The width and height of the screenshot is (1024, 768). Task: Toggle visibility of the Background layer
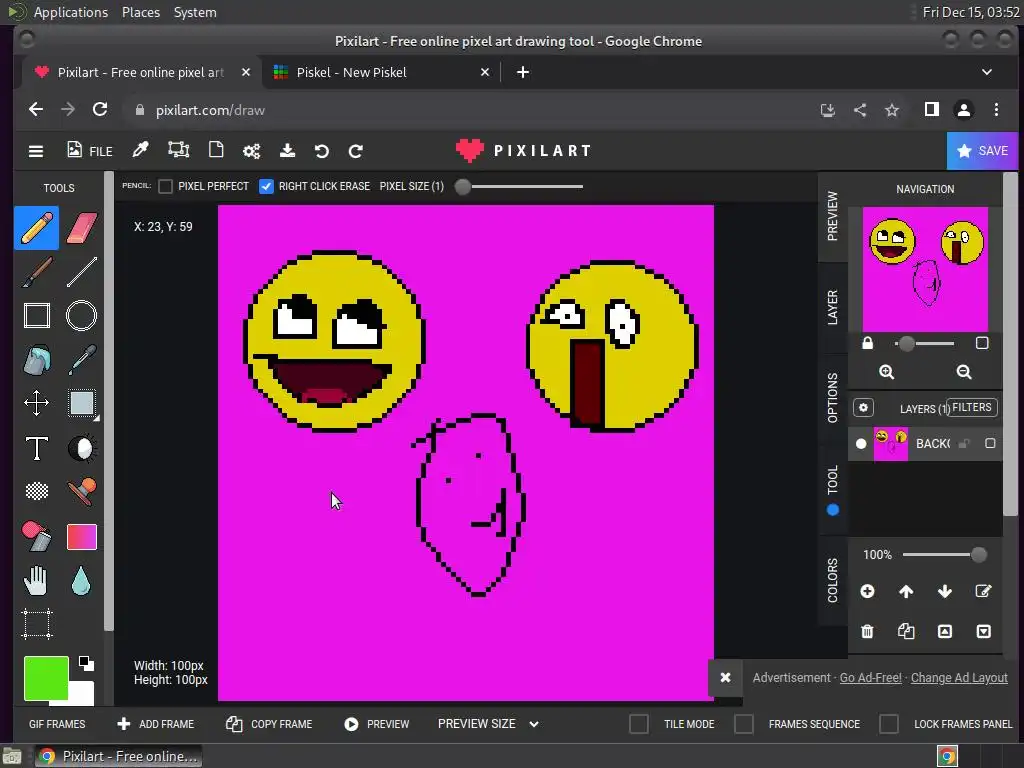click(861, 444)
